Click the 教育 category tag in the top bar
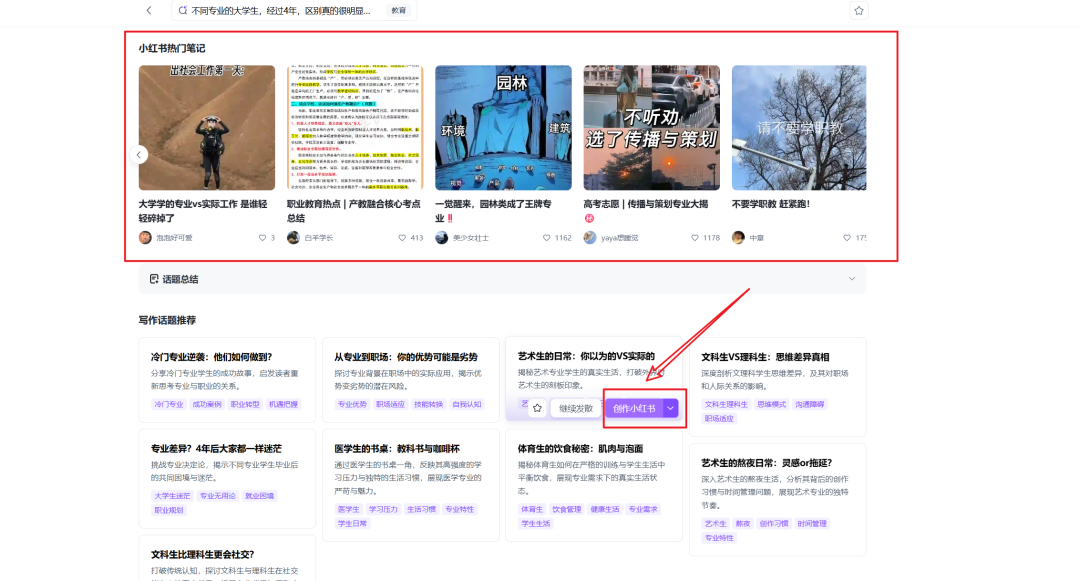This screenshot has height=581, width=1080. (x=399, y=10)
